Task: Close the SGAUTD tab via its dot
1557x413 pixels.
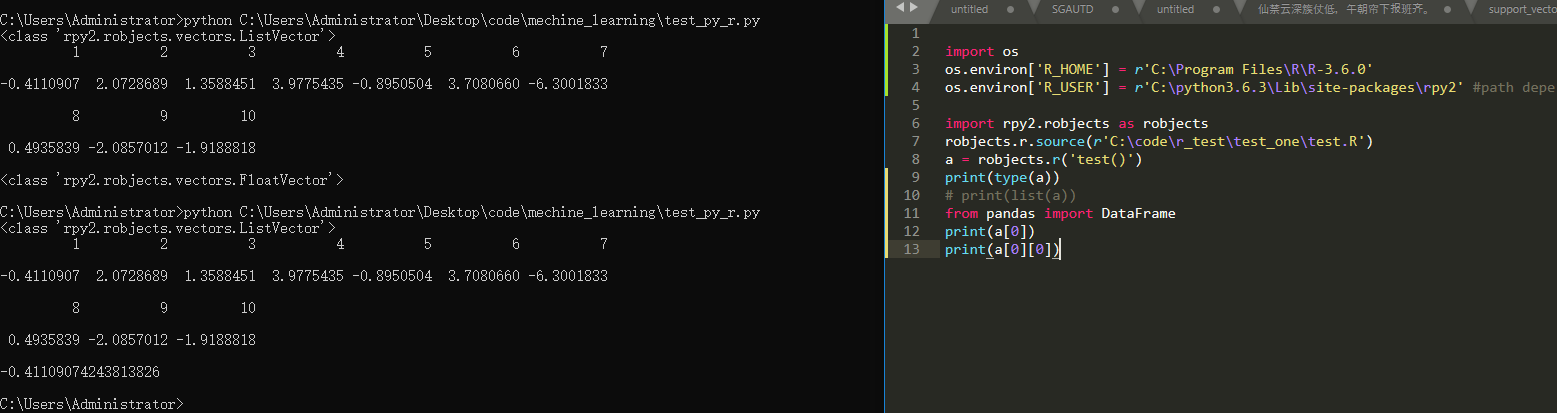Action: point(1113,9)
